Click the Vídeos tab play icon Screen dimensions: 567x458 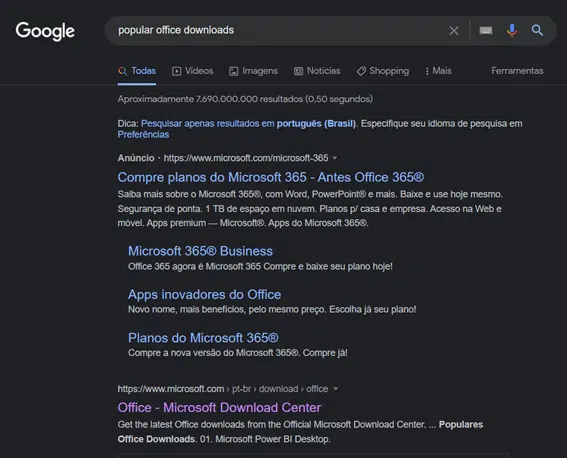[176, 71]
